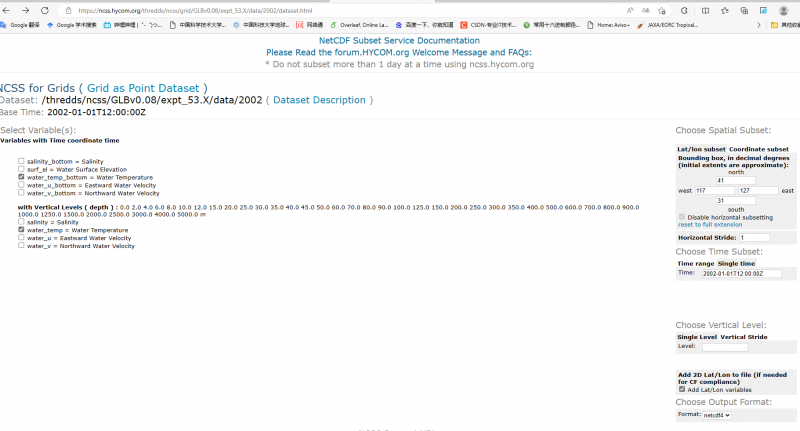The width and height of the screenshot is (800, 431).
Task: Click the browser back arrow
Action: pos(9,10)
